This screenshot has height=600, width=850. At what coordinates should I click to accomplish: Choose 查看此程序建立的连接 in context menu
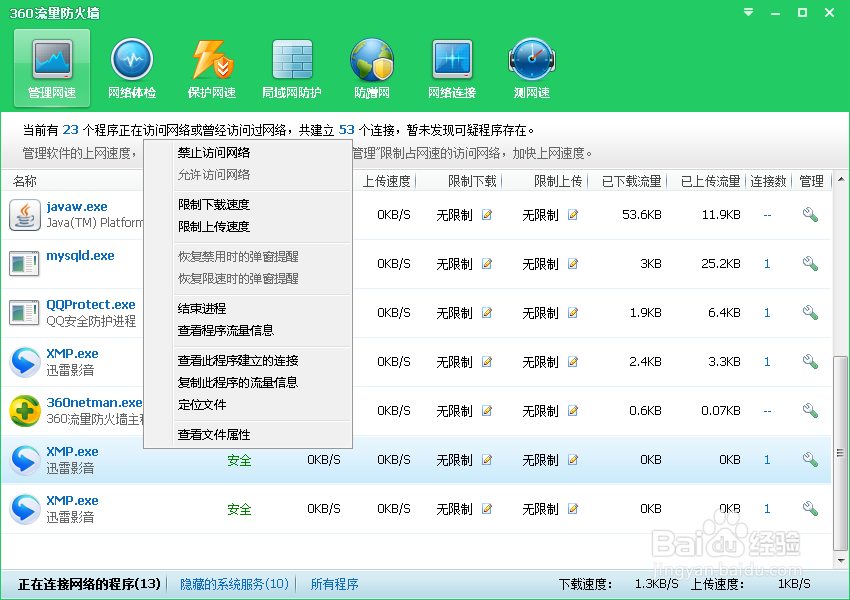tap(238, 360)
